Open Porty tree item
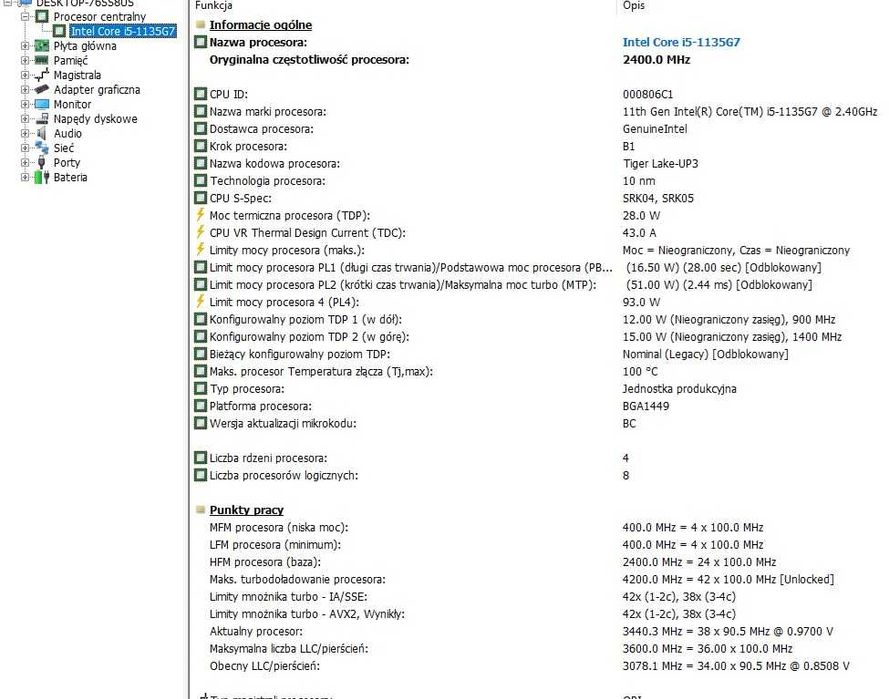Image resolution: width=889 pixels, height=699 pixels. 67,163
